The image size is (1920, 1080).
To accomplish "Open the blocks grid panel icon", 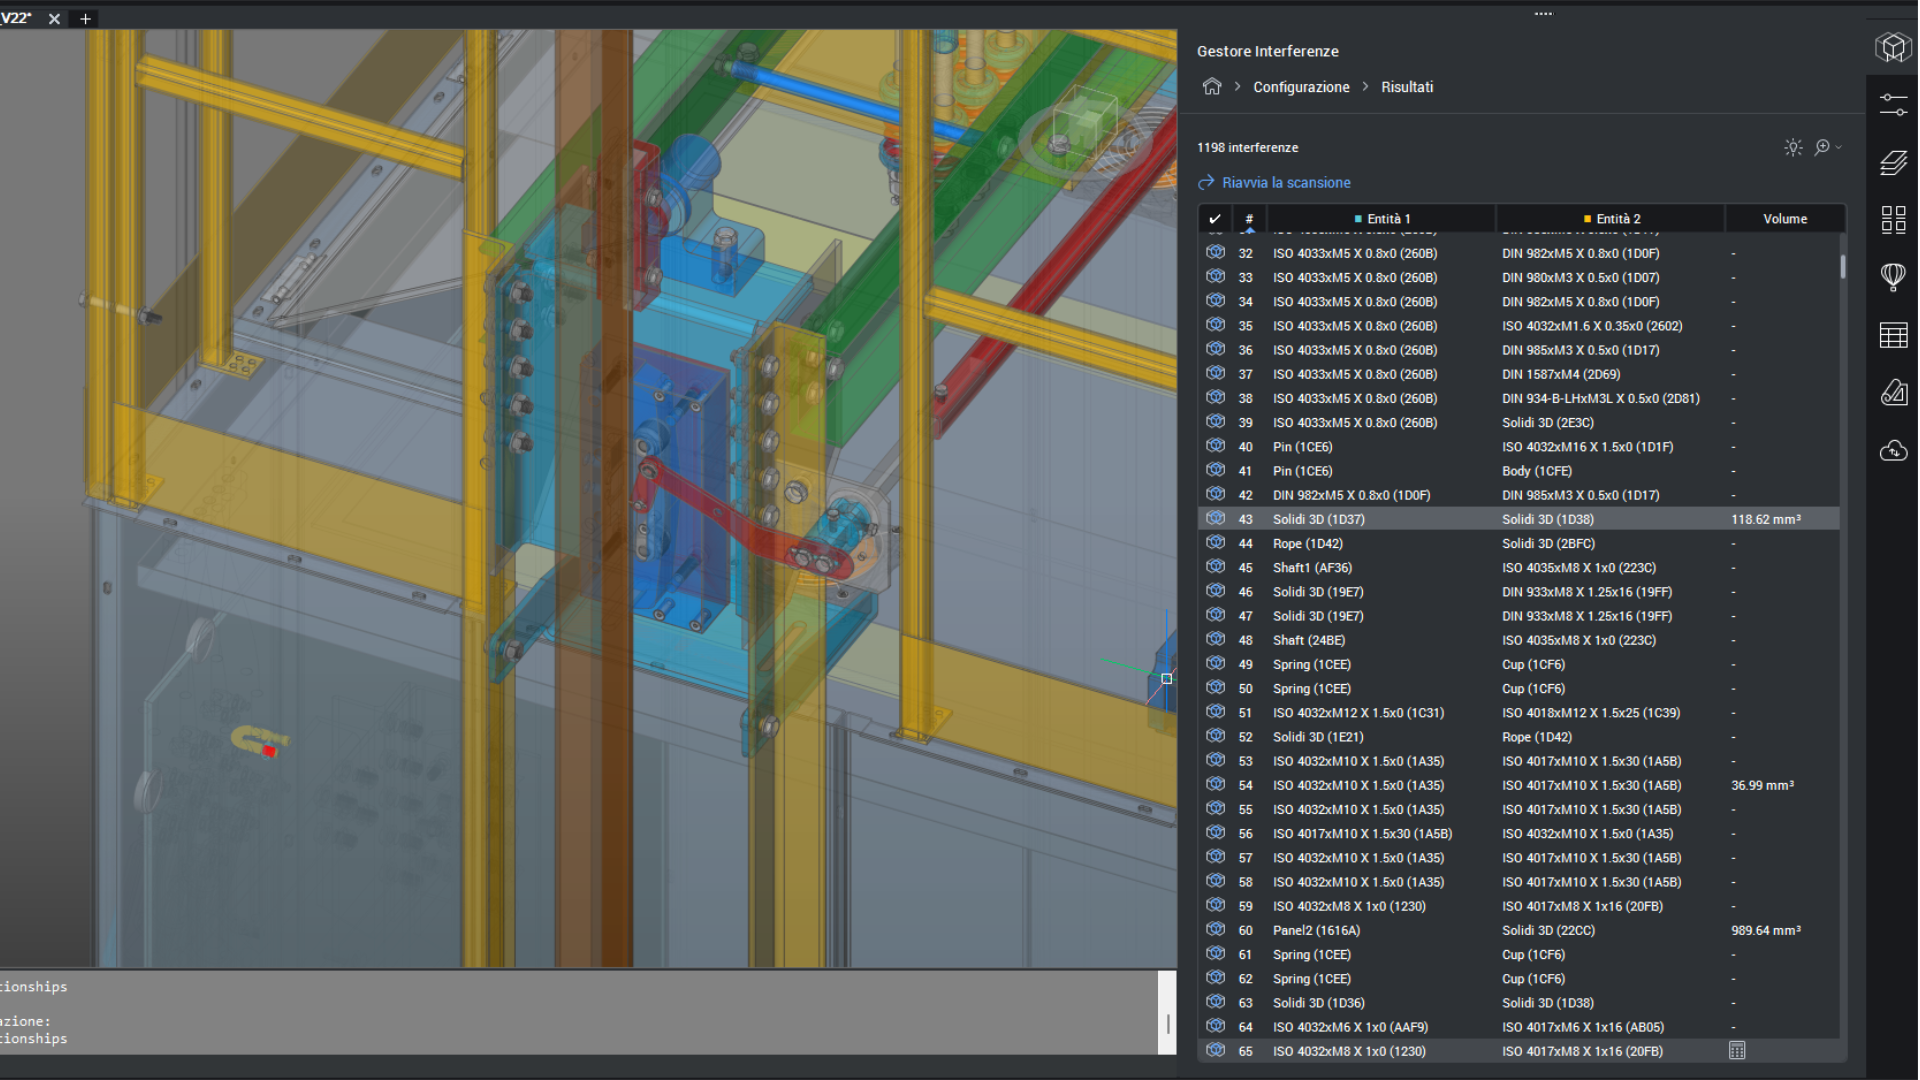I will 1893,219.
